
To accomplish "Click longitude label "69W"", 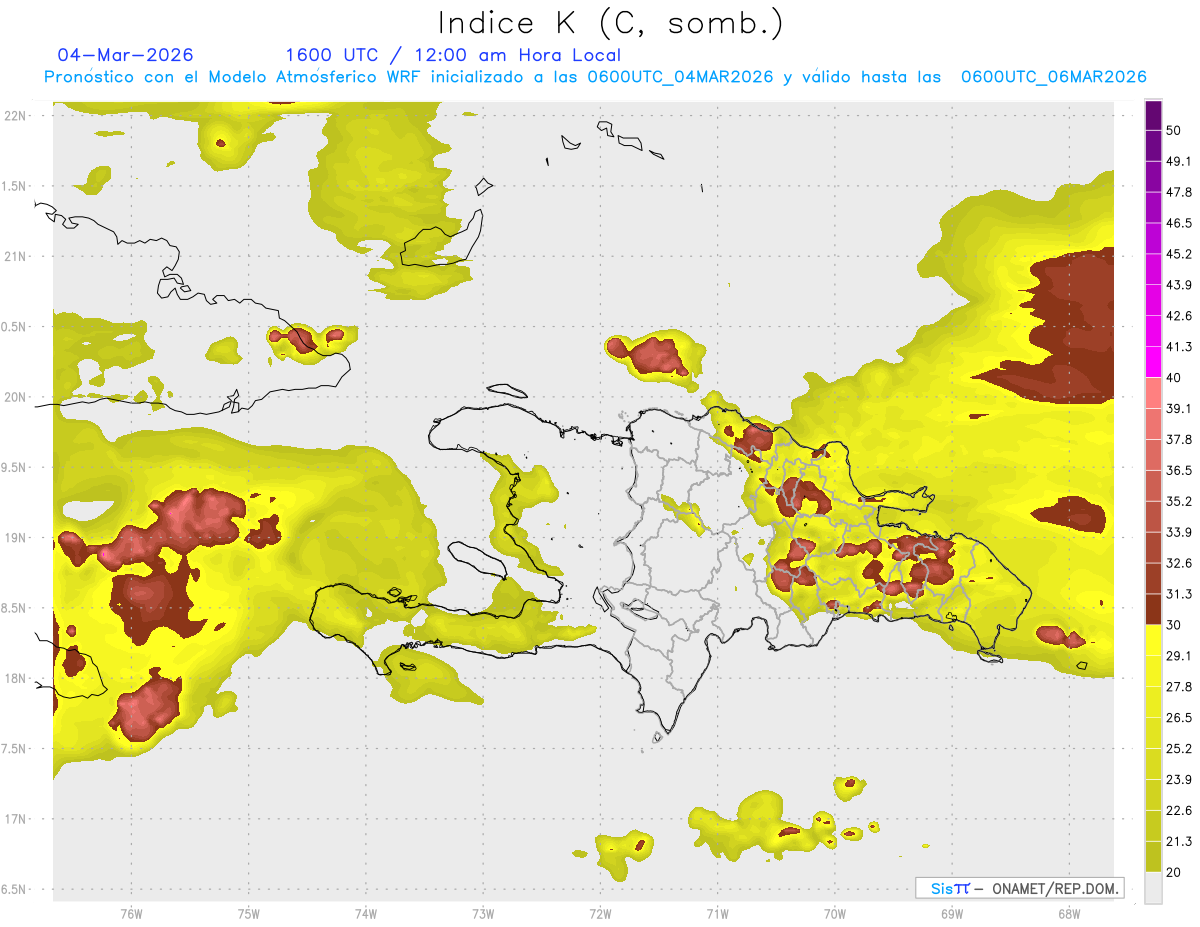I will coord(951,913).
